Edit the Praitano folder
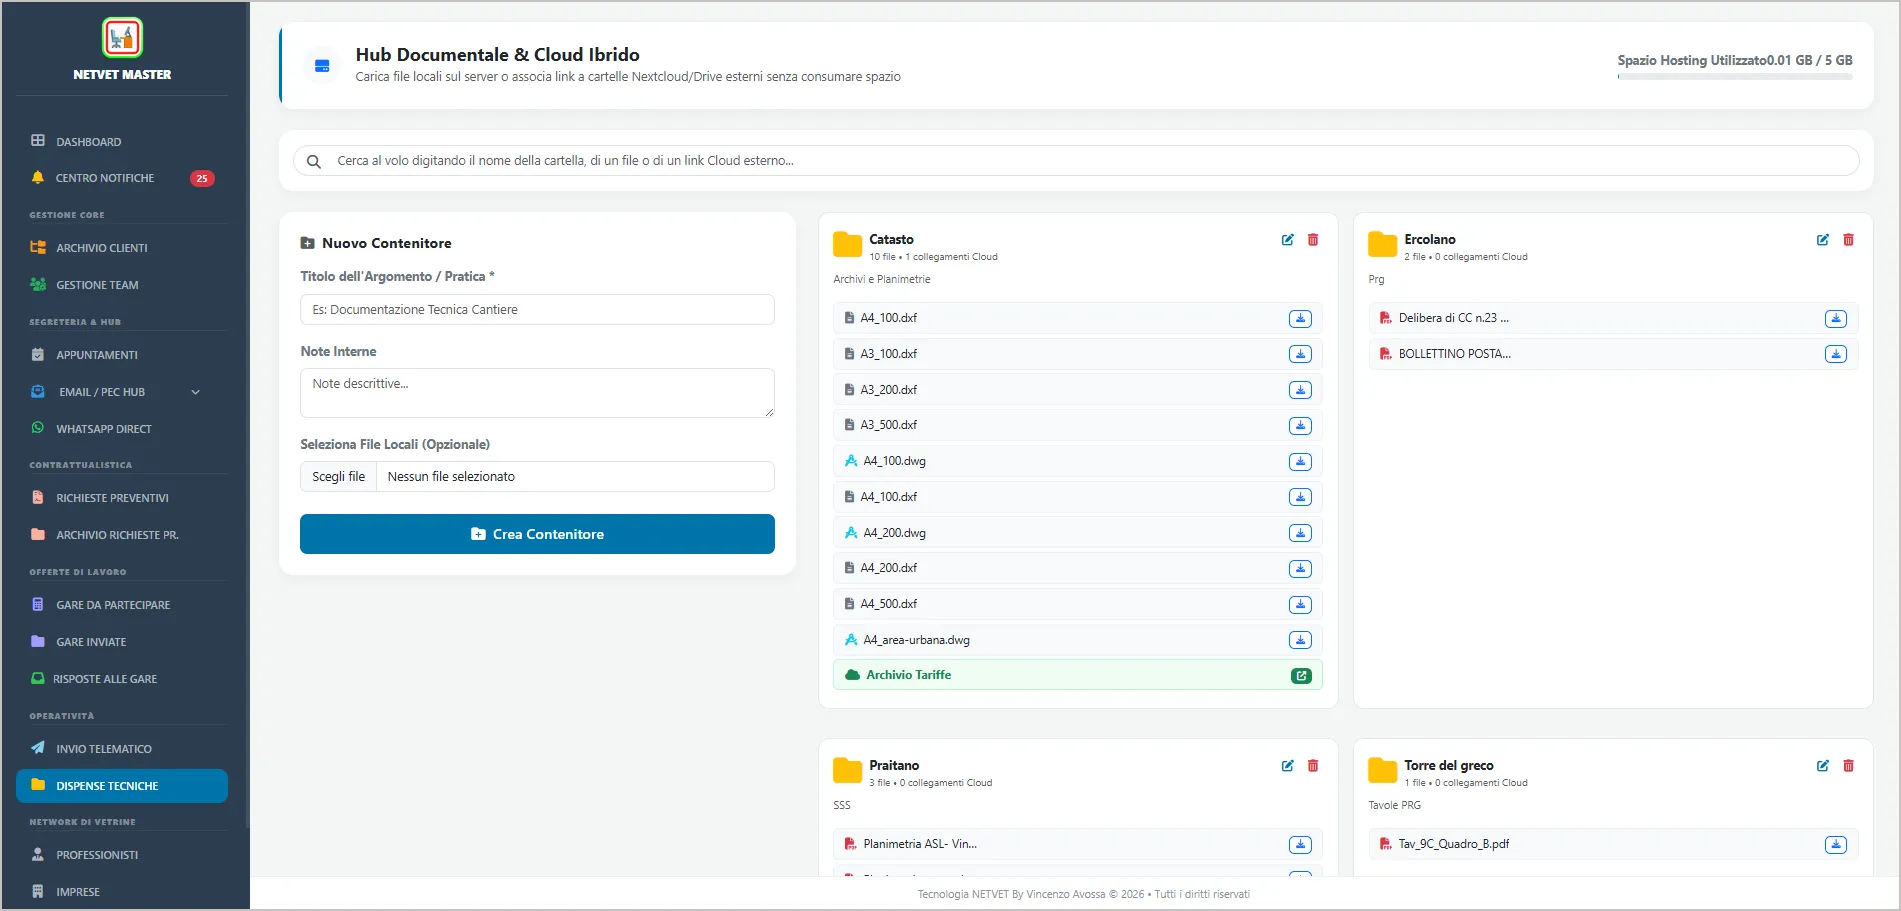Viewport: 1901px width, 911px height. coord(1287,766)
